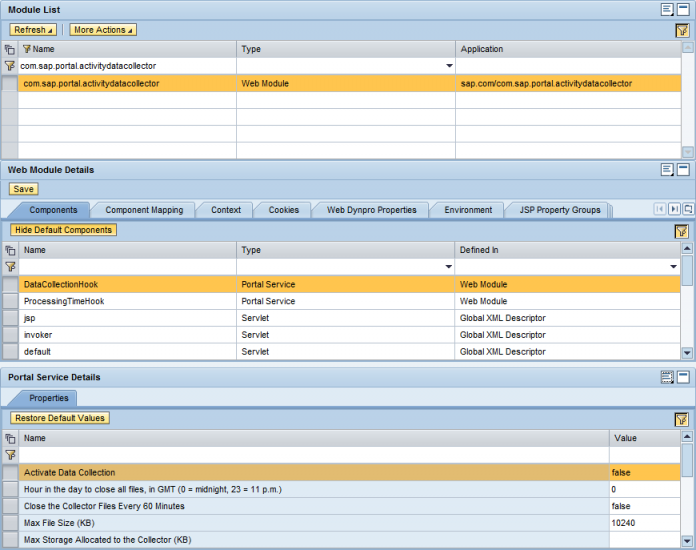Open Type filter dropdown in Module List
This screenshot has height=550, width=696.
coord(449,66)
